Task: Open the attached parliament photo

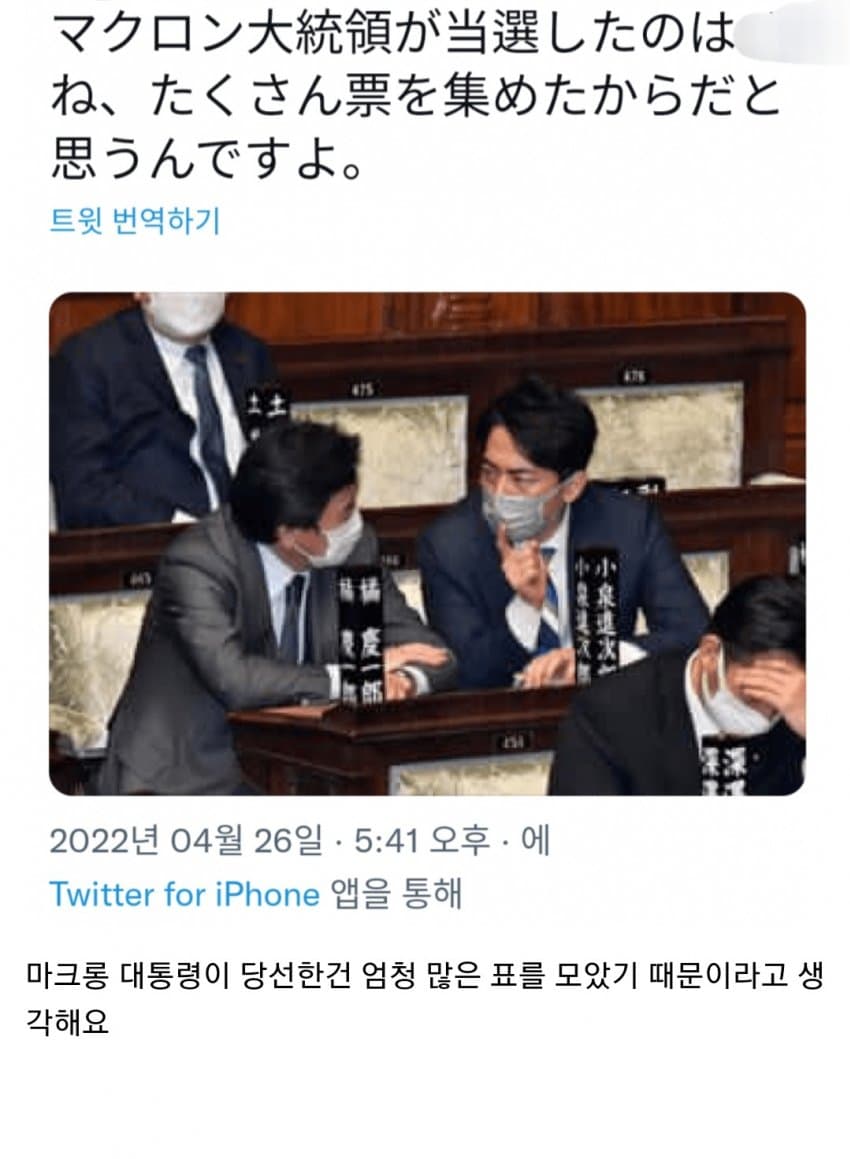Action: [427, 544]
